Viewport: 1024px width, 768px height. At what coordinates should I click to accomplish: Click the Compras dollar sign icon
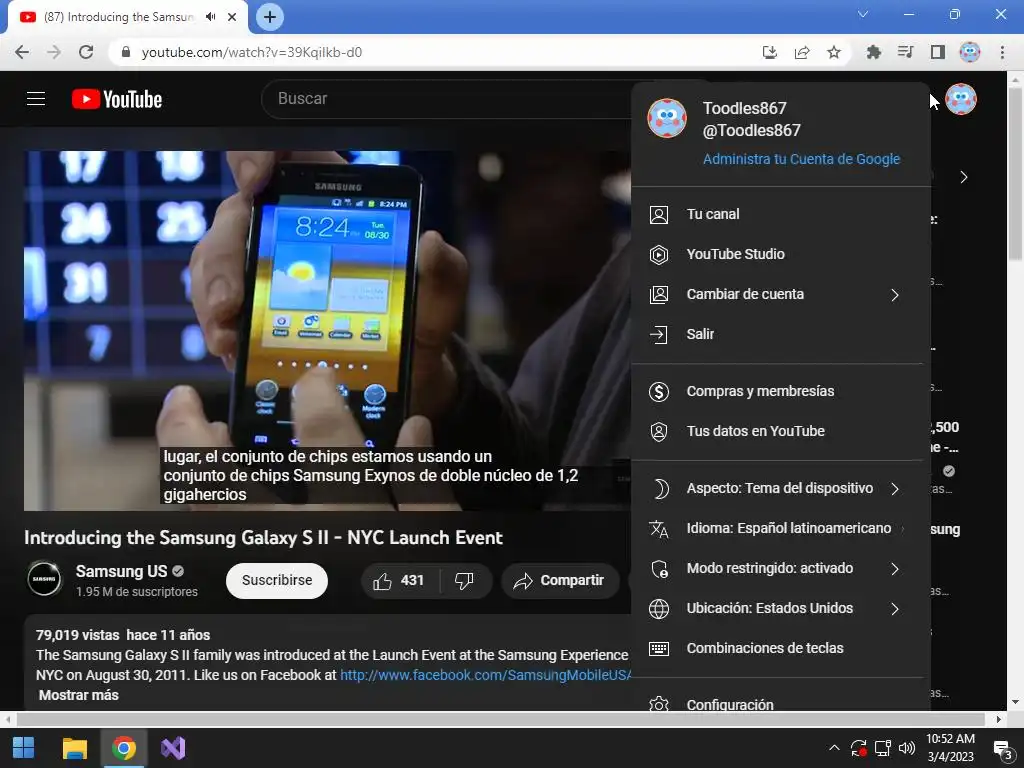click(659, 391)
